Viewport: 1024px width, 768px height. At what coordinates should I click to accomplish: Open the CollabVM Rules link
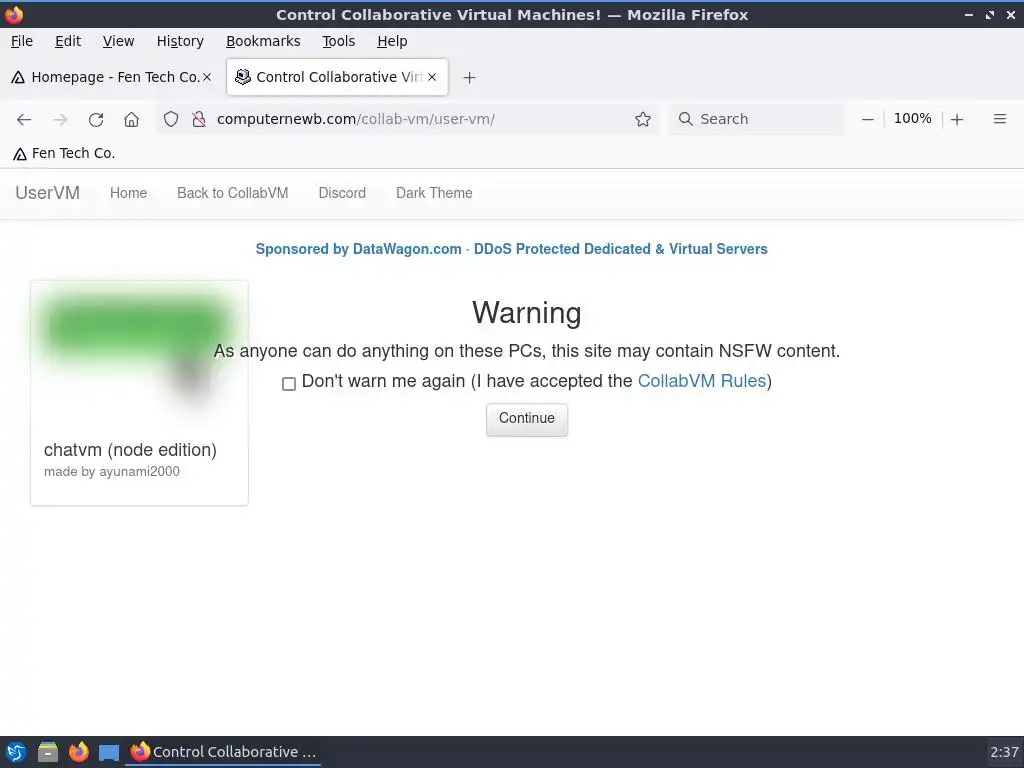coord(701,381)
